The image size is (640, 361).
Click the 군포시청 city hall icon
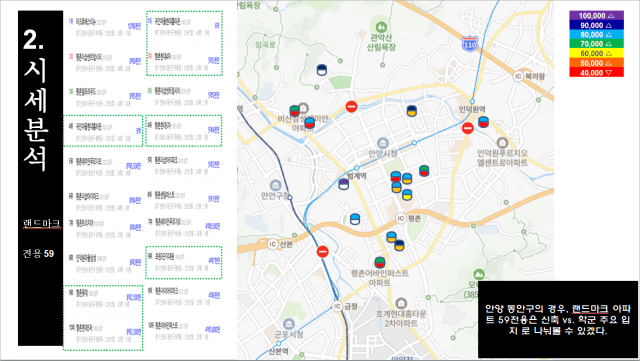tap(289, 325)
